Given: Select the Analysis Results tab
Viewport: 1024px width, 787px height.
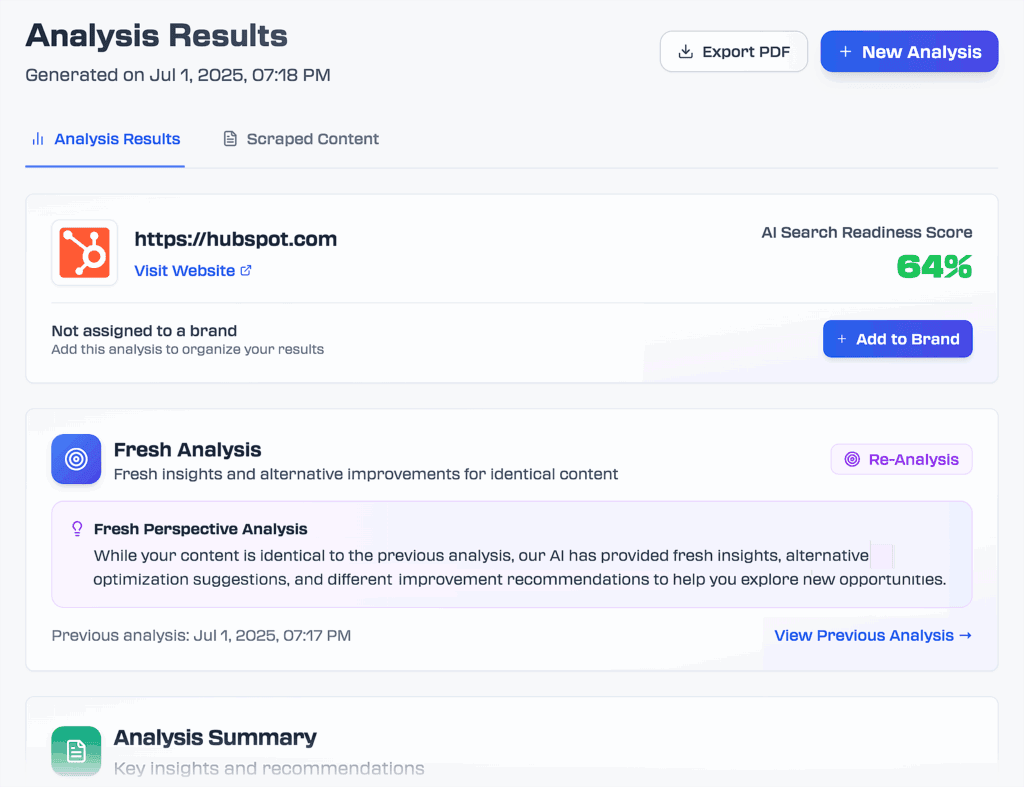Looking at the screenshot, I should coord(105,138).
